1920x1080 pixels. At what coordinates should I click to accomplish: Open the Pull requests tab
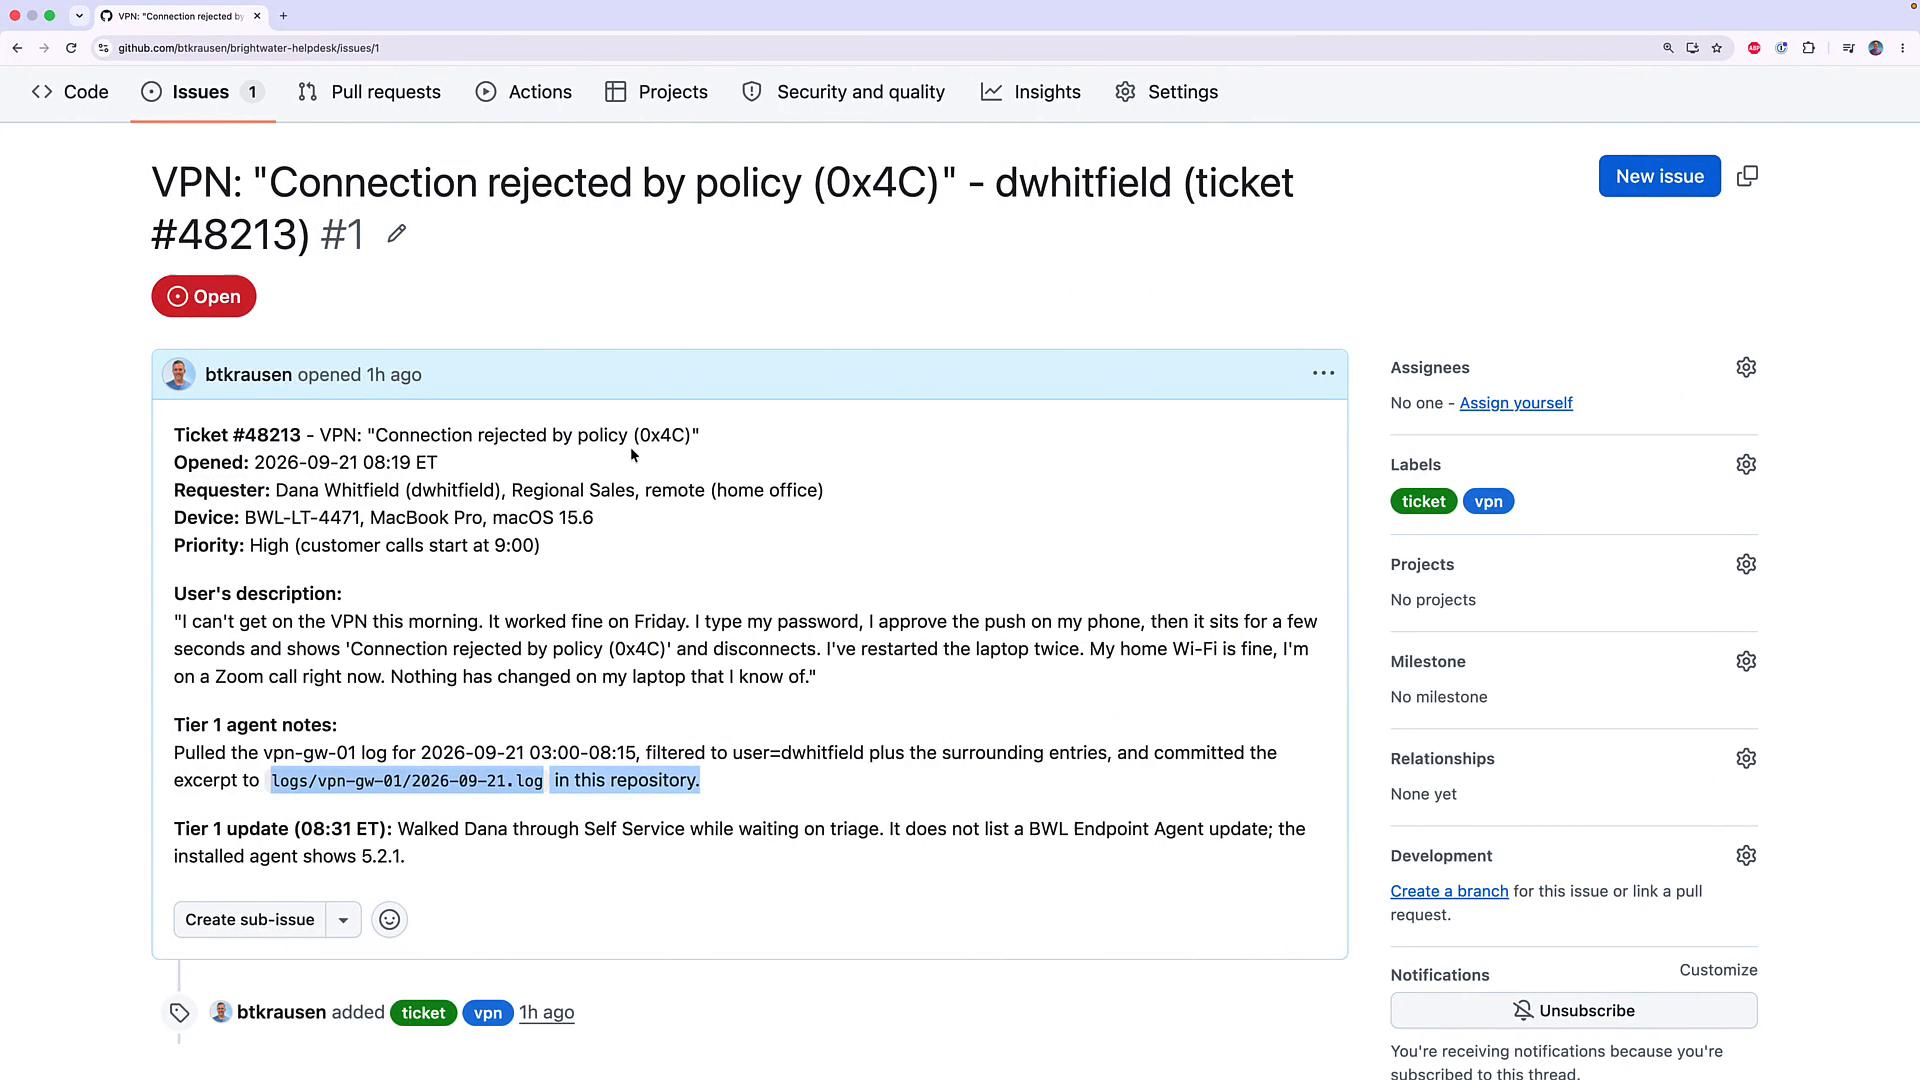370,92
